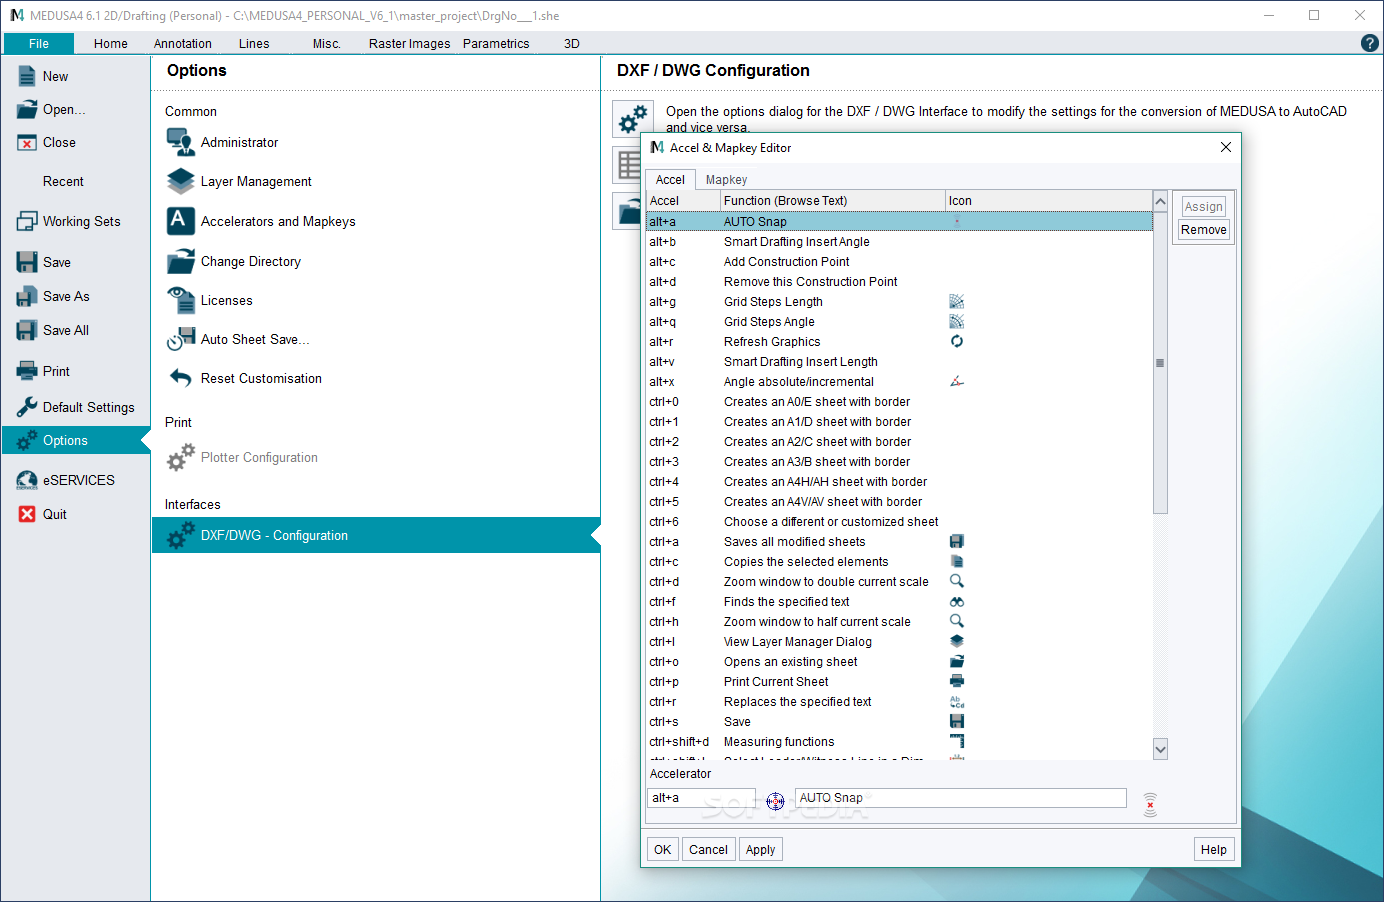Select the 'Choose a different or customized sheet' row

tap(899, 522)
